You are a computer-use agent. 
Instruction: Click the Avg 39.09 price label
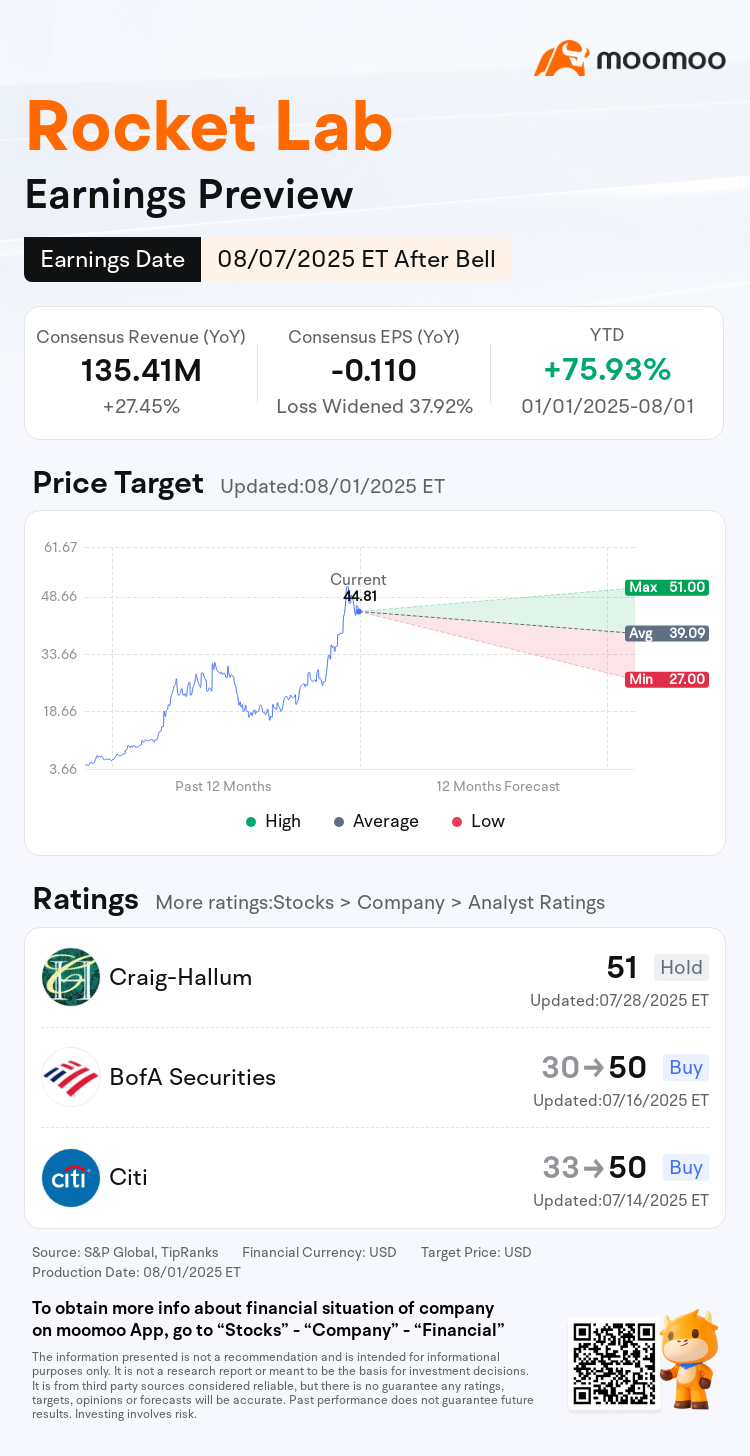coord(666,633)
